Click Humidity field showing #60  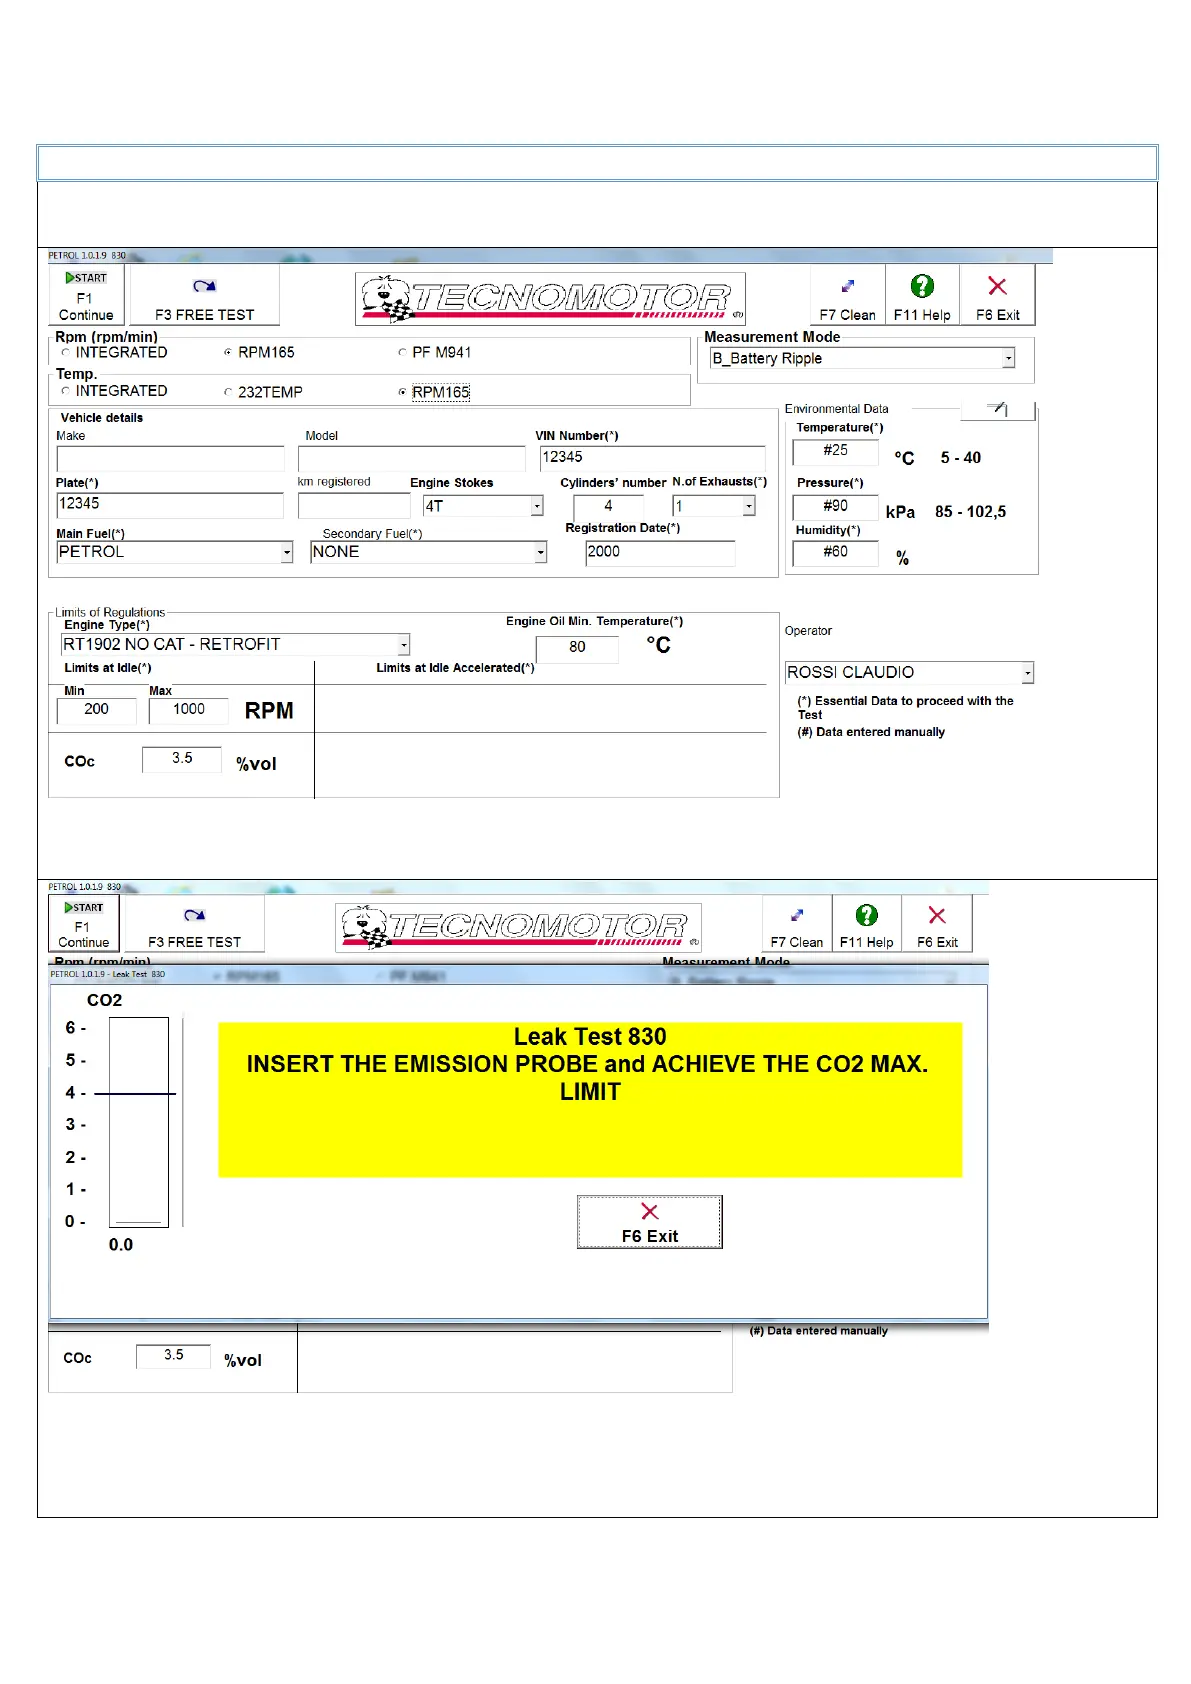click(x=836, y=553)
